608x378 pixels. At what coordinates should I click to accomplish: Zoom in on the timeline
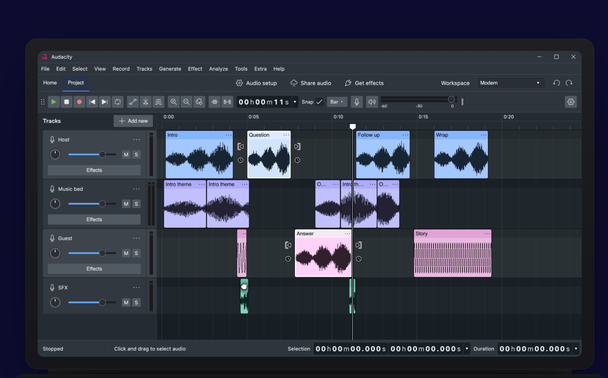point(173,102)
